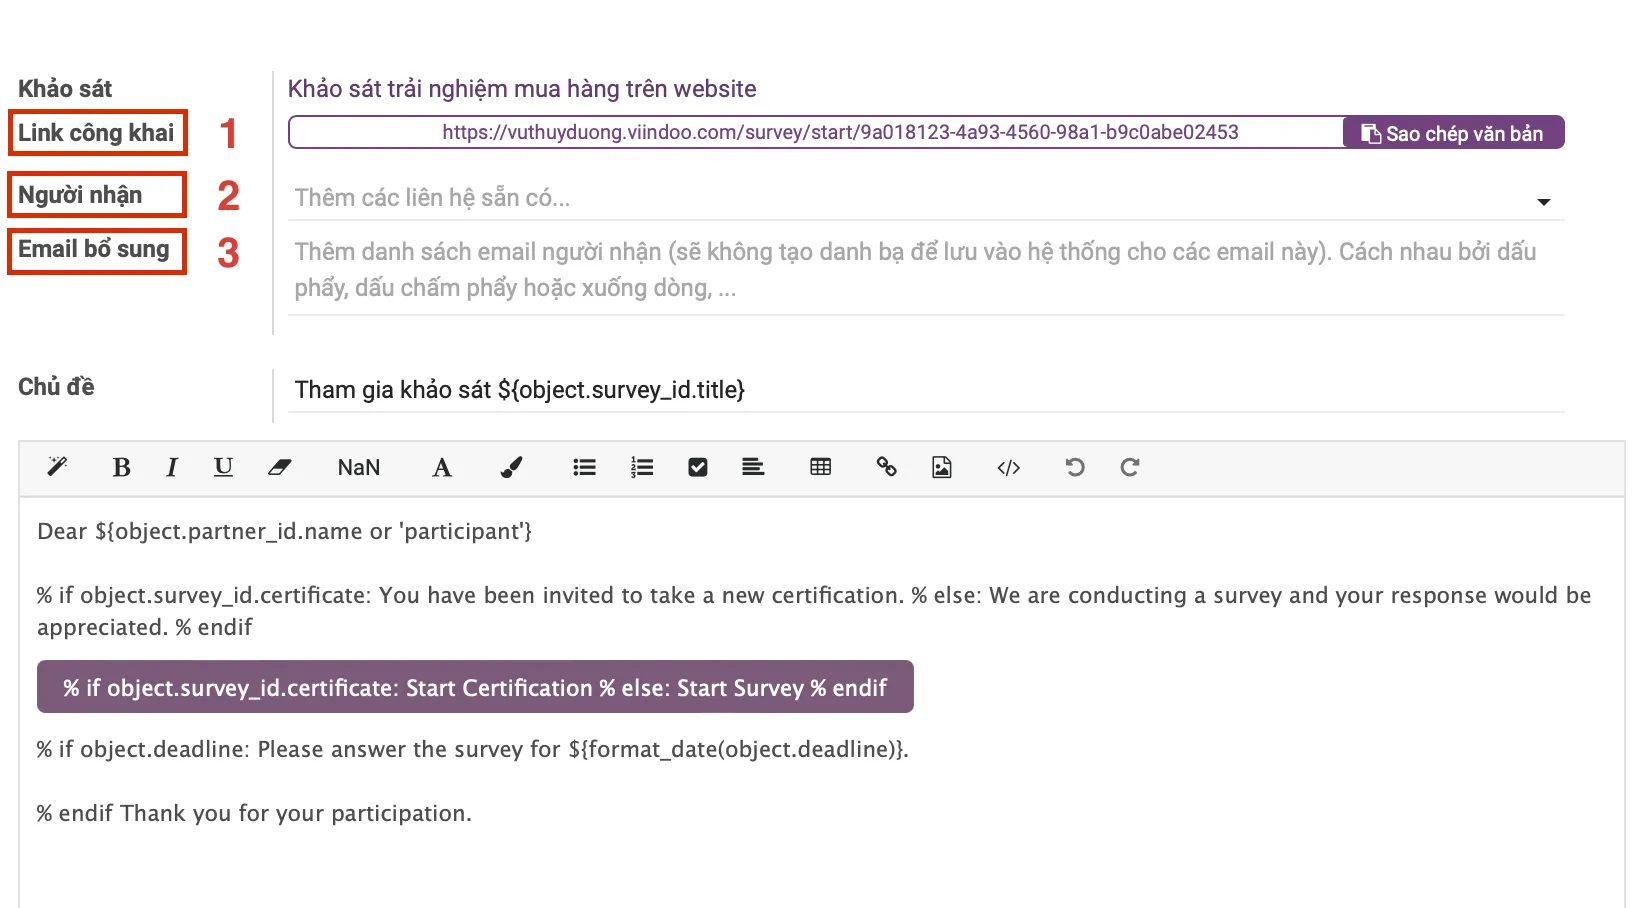Click the Chủ đề subject field
1647x908 pixels.
point(926,390)
